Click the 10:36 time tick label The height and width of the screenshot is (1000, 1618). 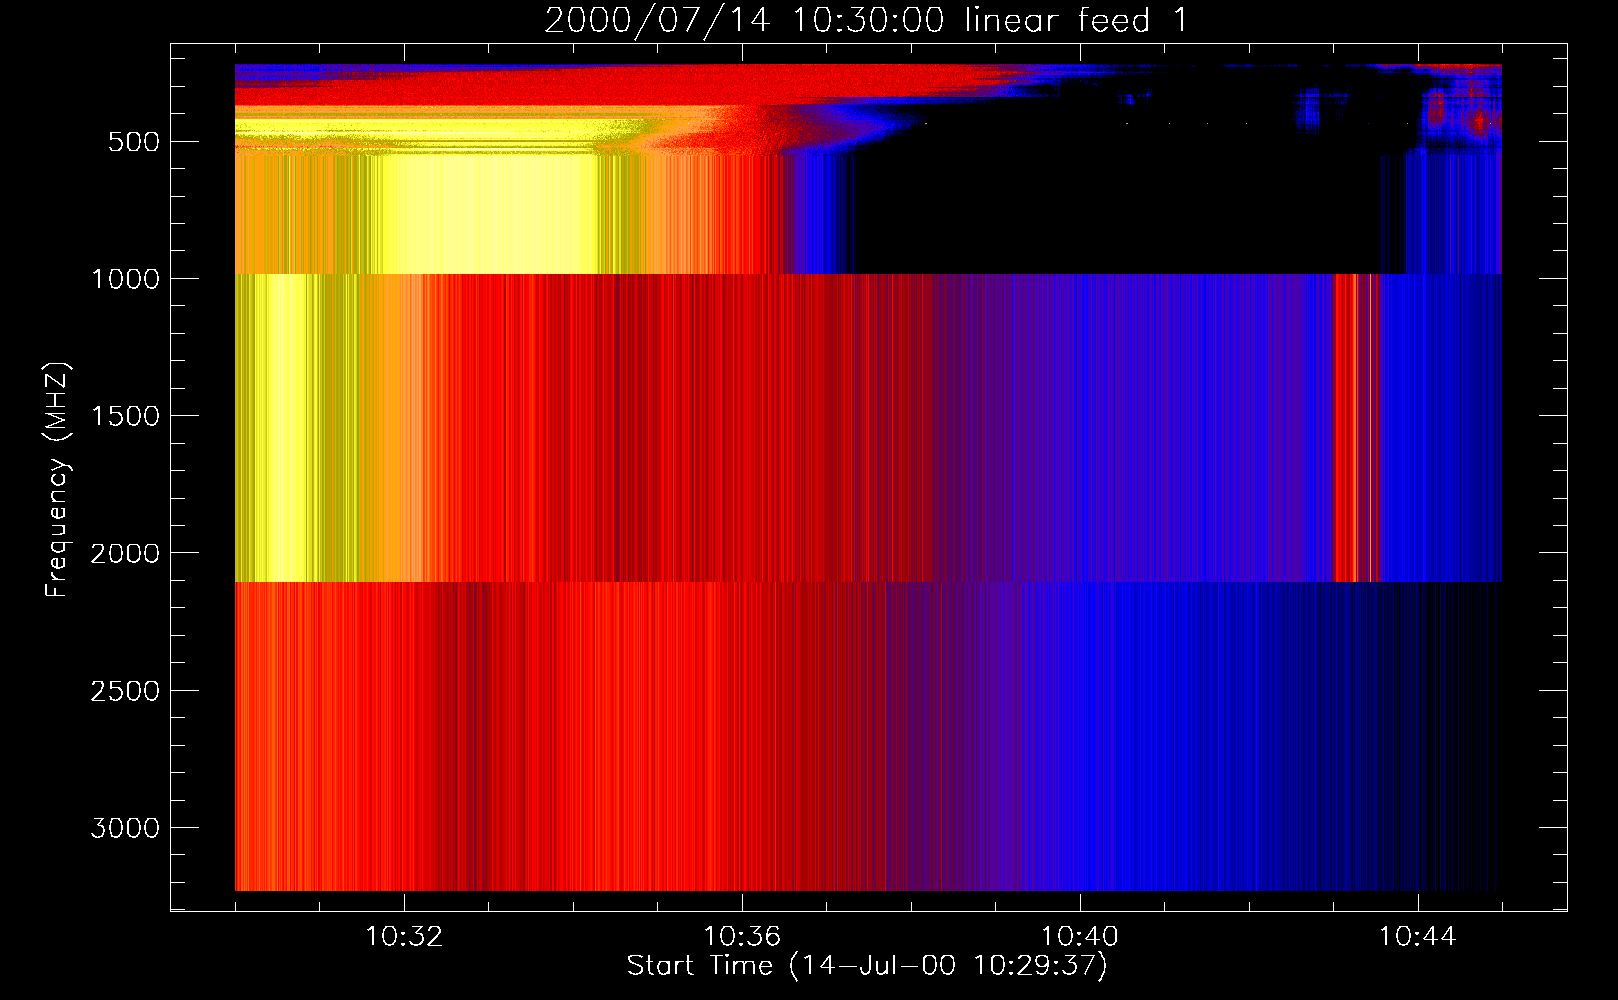[x=742, y=937]
